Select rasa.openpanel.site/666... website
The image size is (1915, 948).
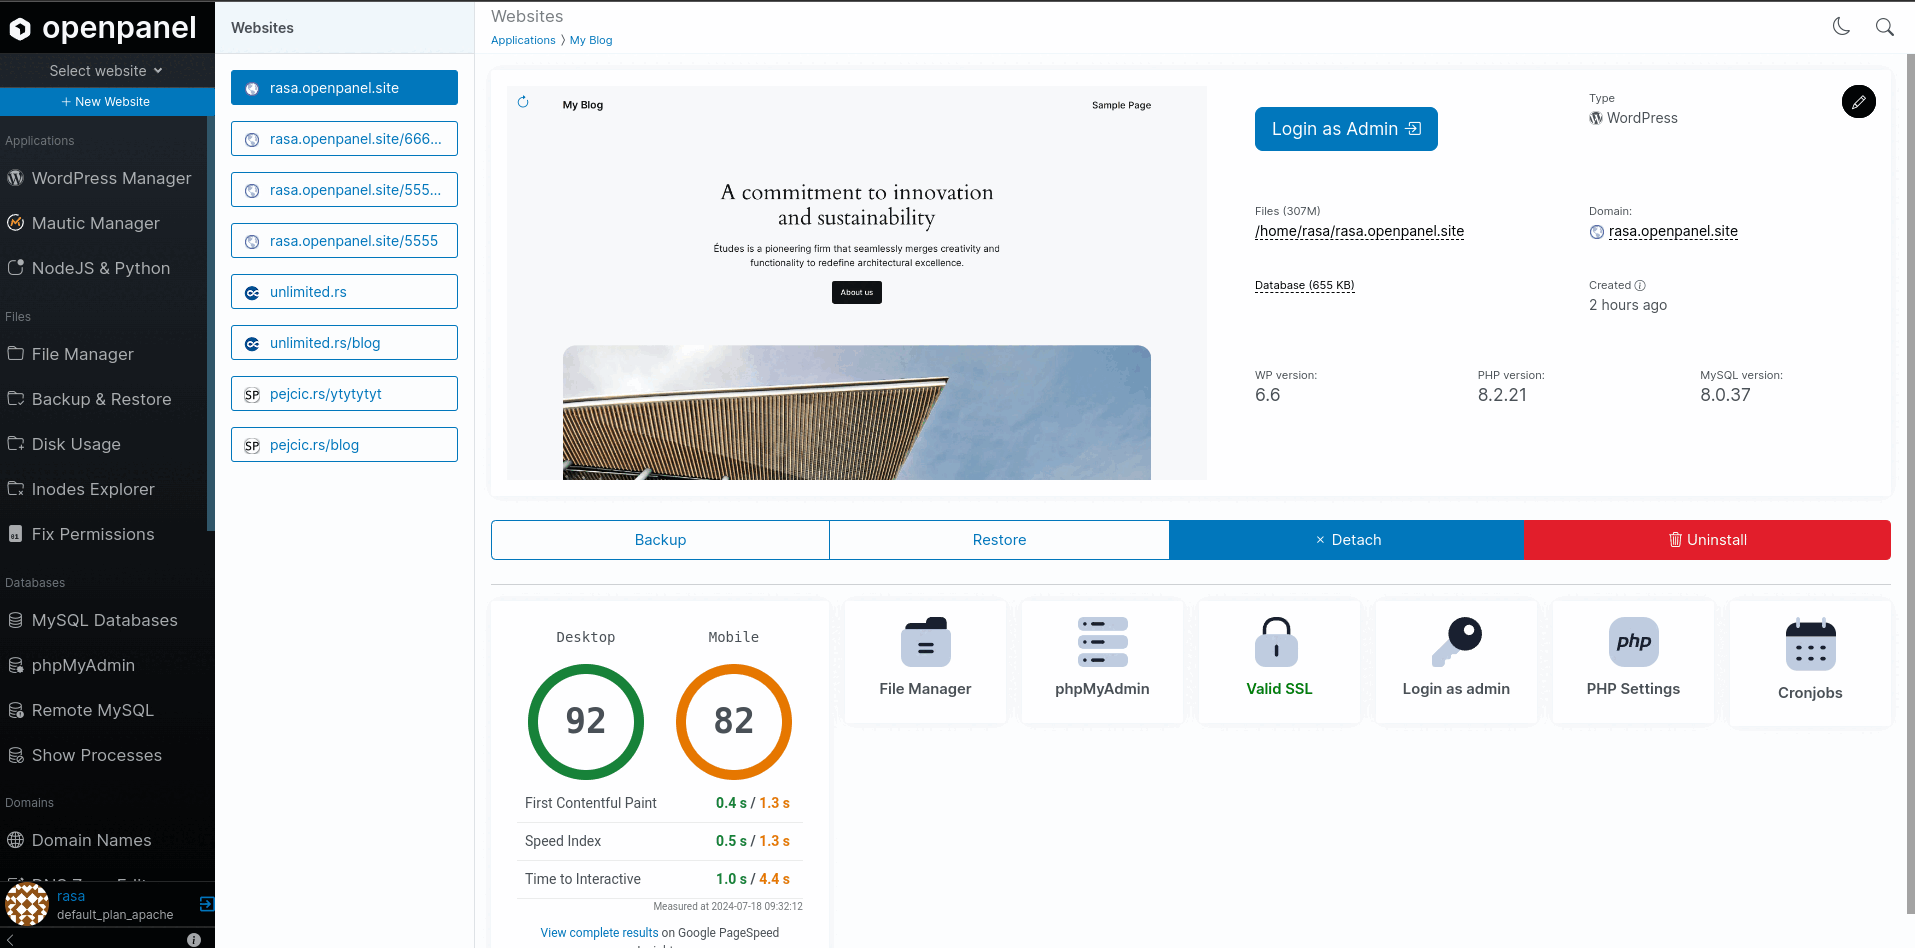click(x=344, y=139)
